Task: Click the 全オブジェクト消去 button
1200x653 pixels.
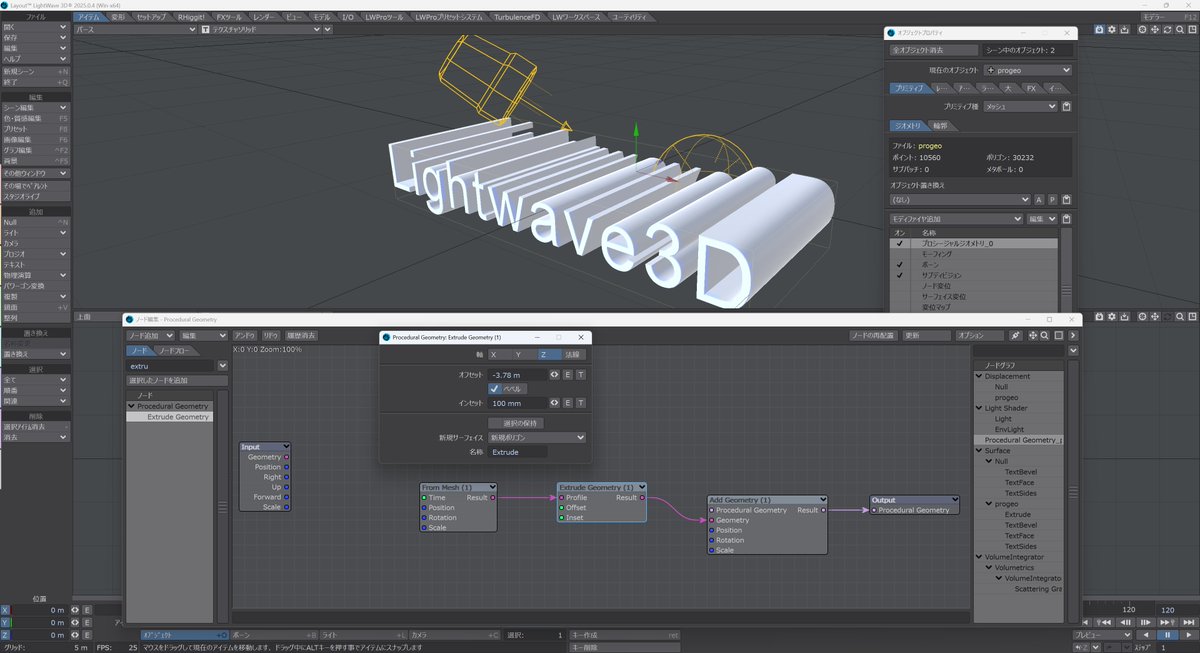Action: click(x=934, y=50)
